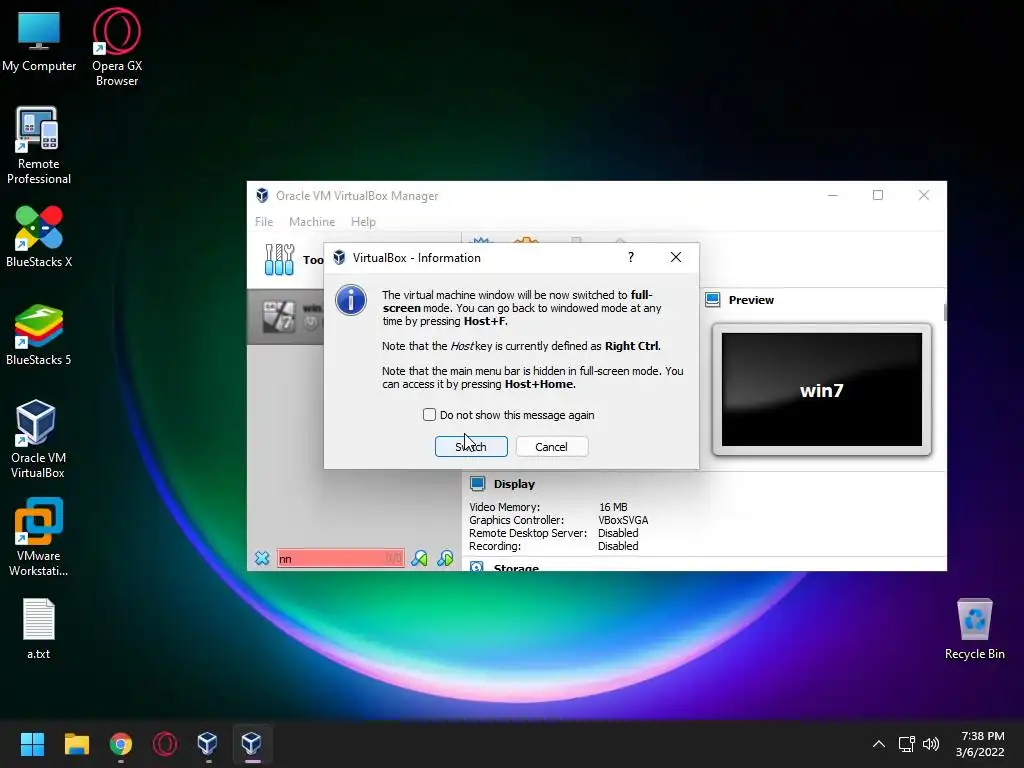The height and width of the screenshot is (768, 1024).
Task: Open the Storage section header link
Action: (x=516, y=568)
